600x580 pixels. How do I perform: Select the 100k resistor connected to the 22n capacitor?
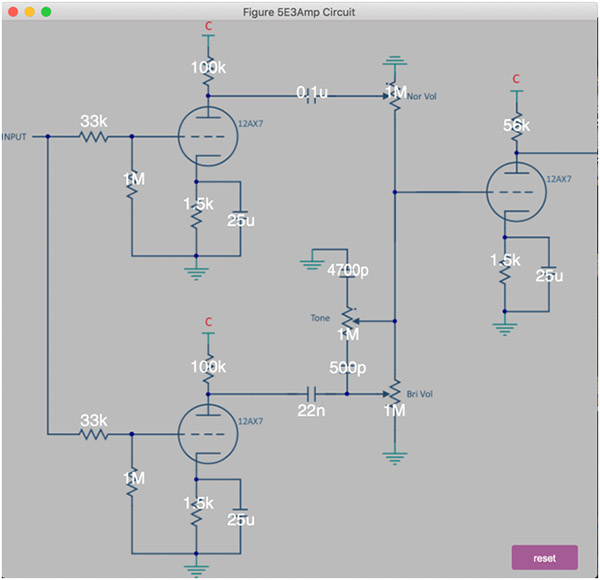pyautogui.click(x=208, y=368)
